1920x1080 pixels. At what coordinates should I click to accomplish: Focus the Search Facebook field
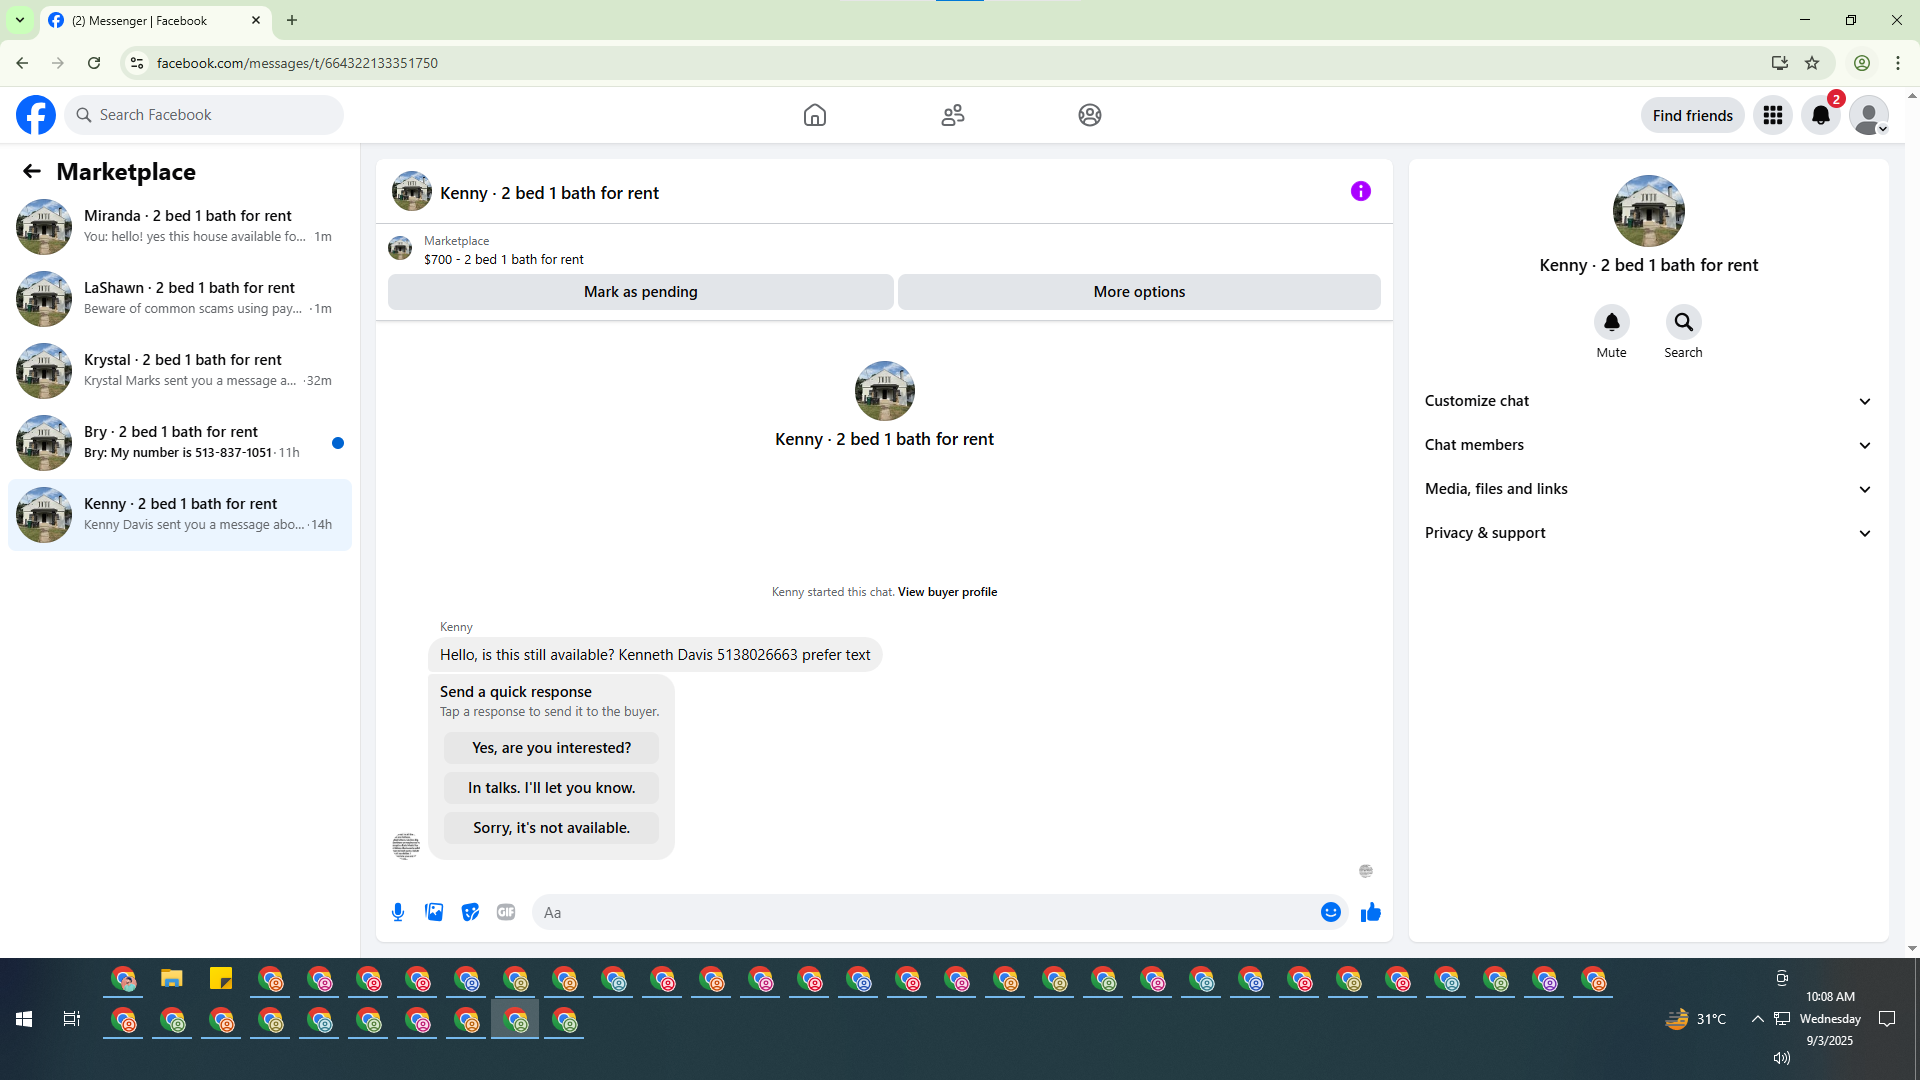[204, 115]
